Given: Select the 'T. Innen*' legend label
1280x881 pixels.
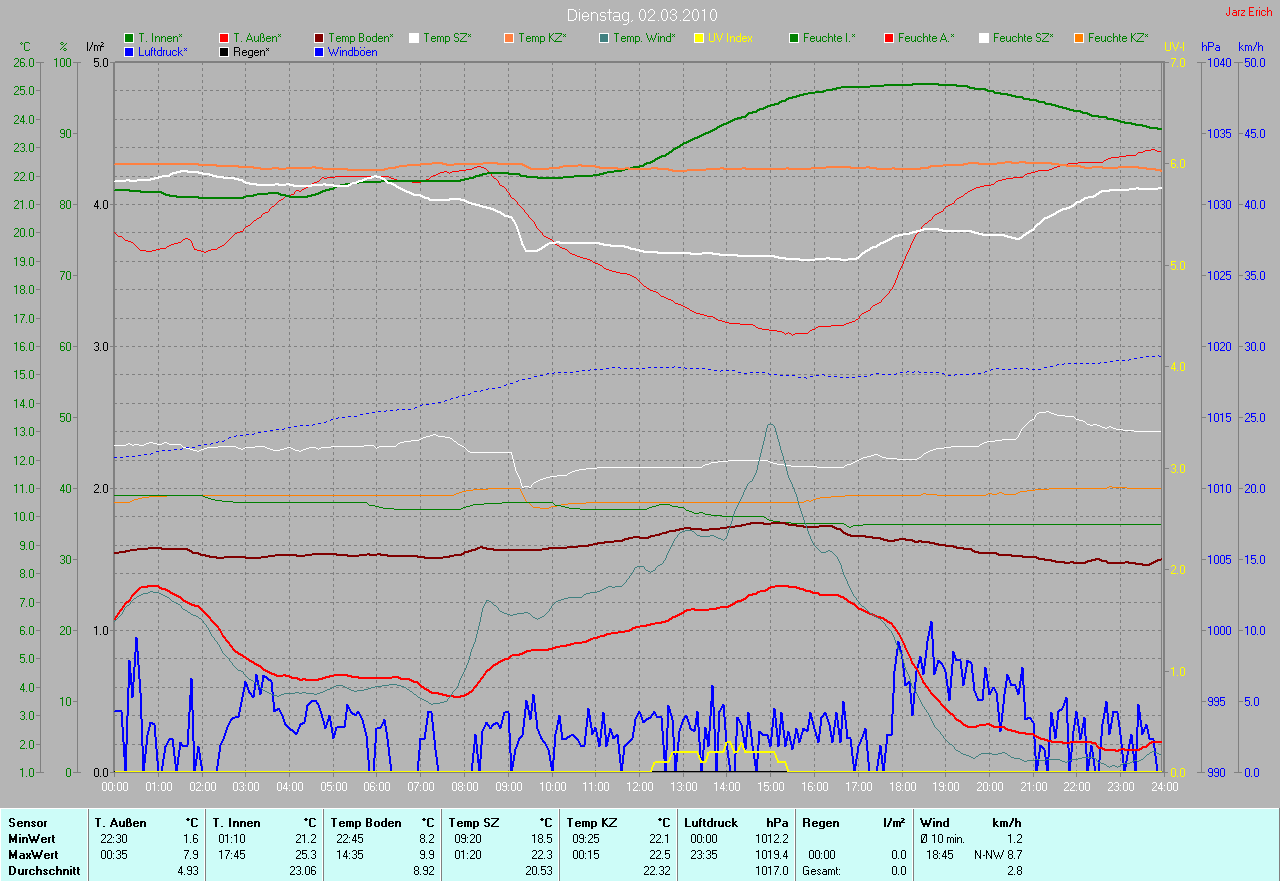Looking at the screenshot, I should (160, 38).
